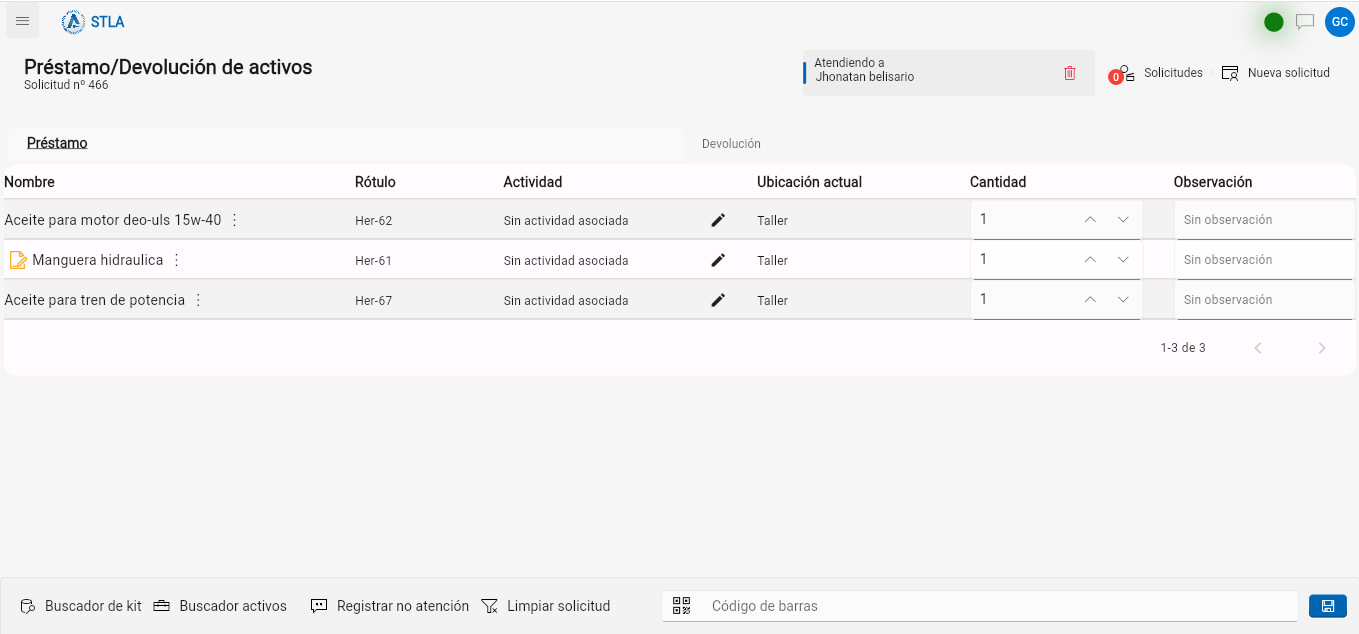Viewport: 1359px width, 634px height.
Task: Open options menu for Manguera hidraulica
Action: [x=177, y=260]
